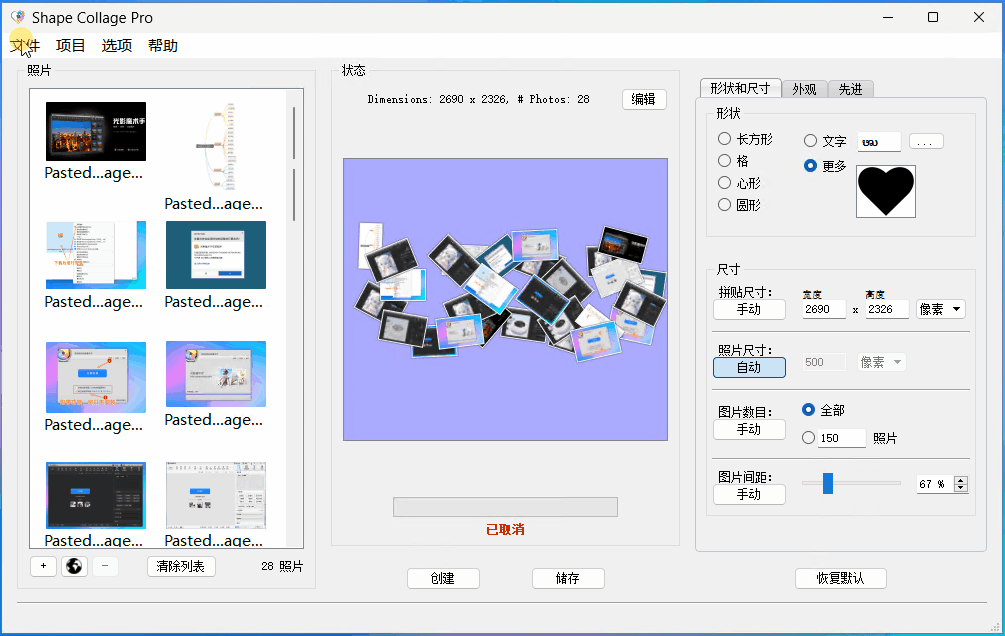The height and width of the screenshot is (636, 1005).
Task: Select the light editor window thumbnail
Action: [x=215, y=495]
